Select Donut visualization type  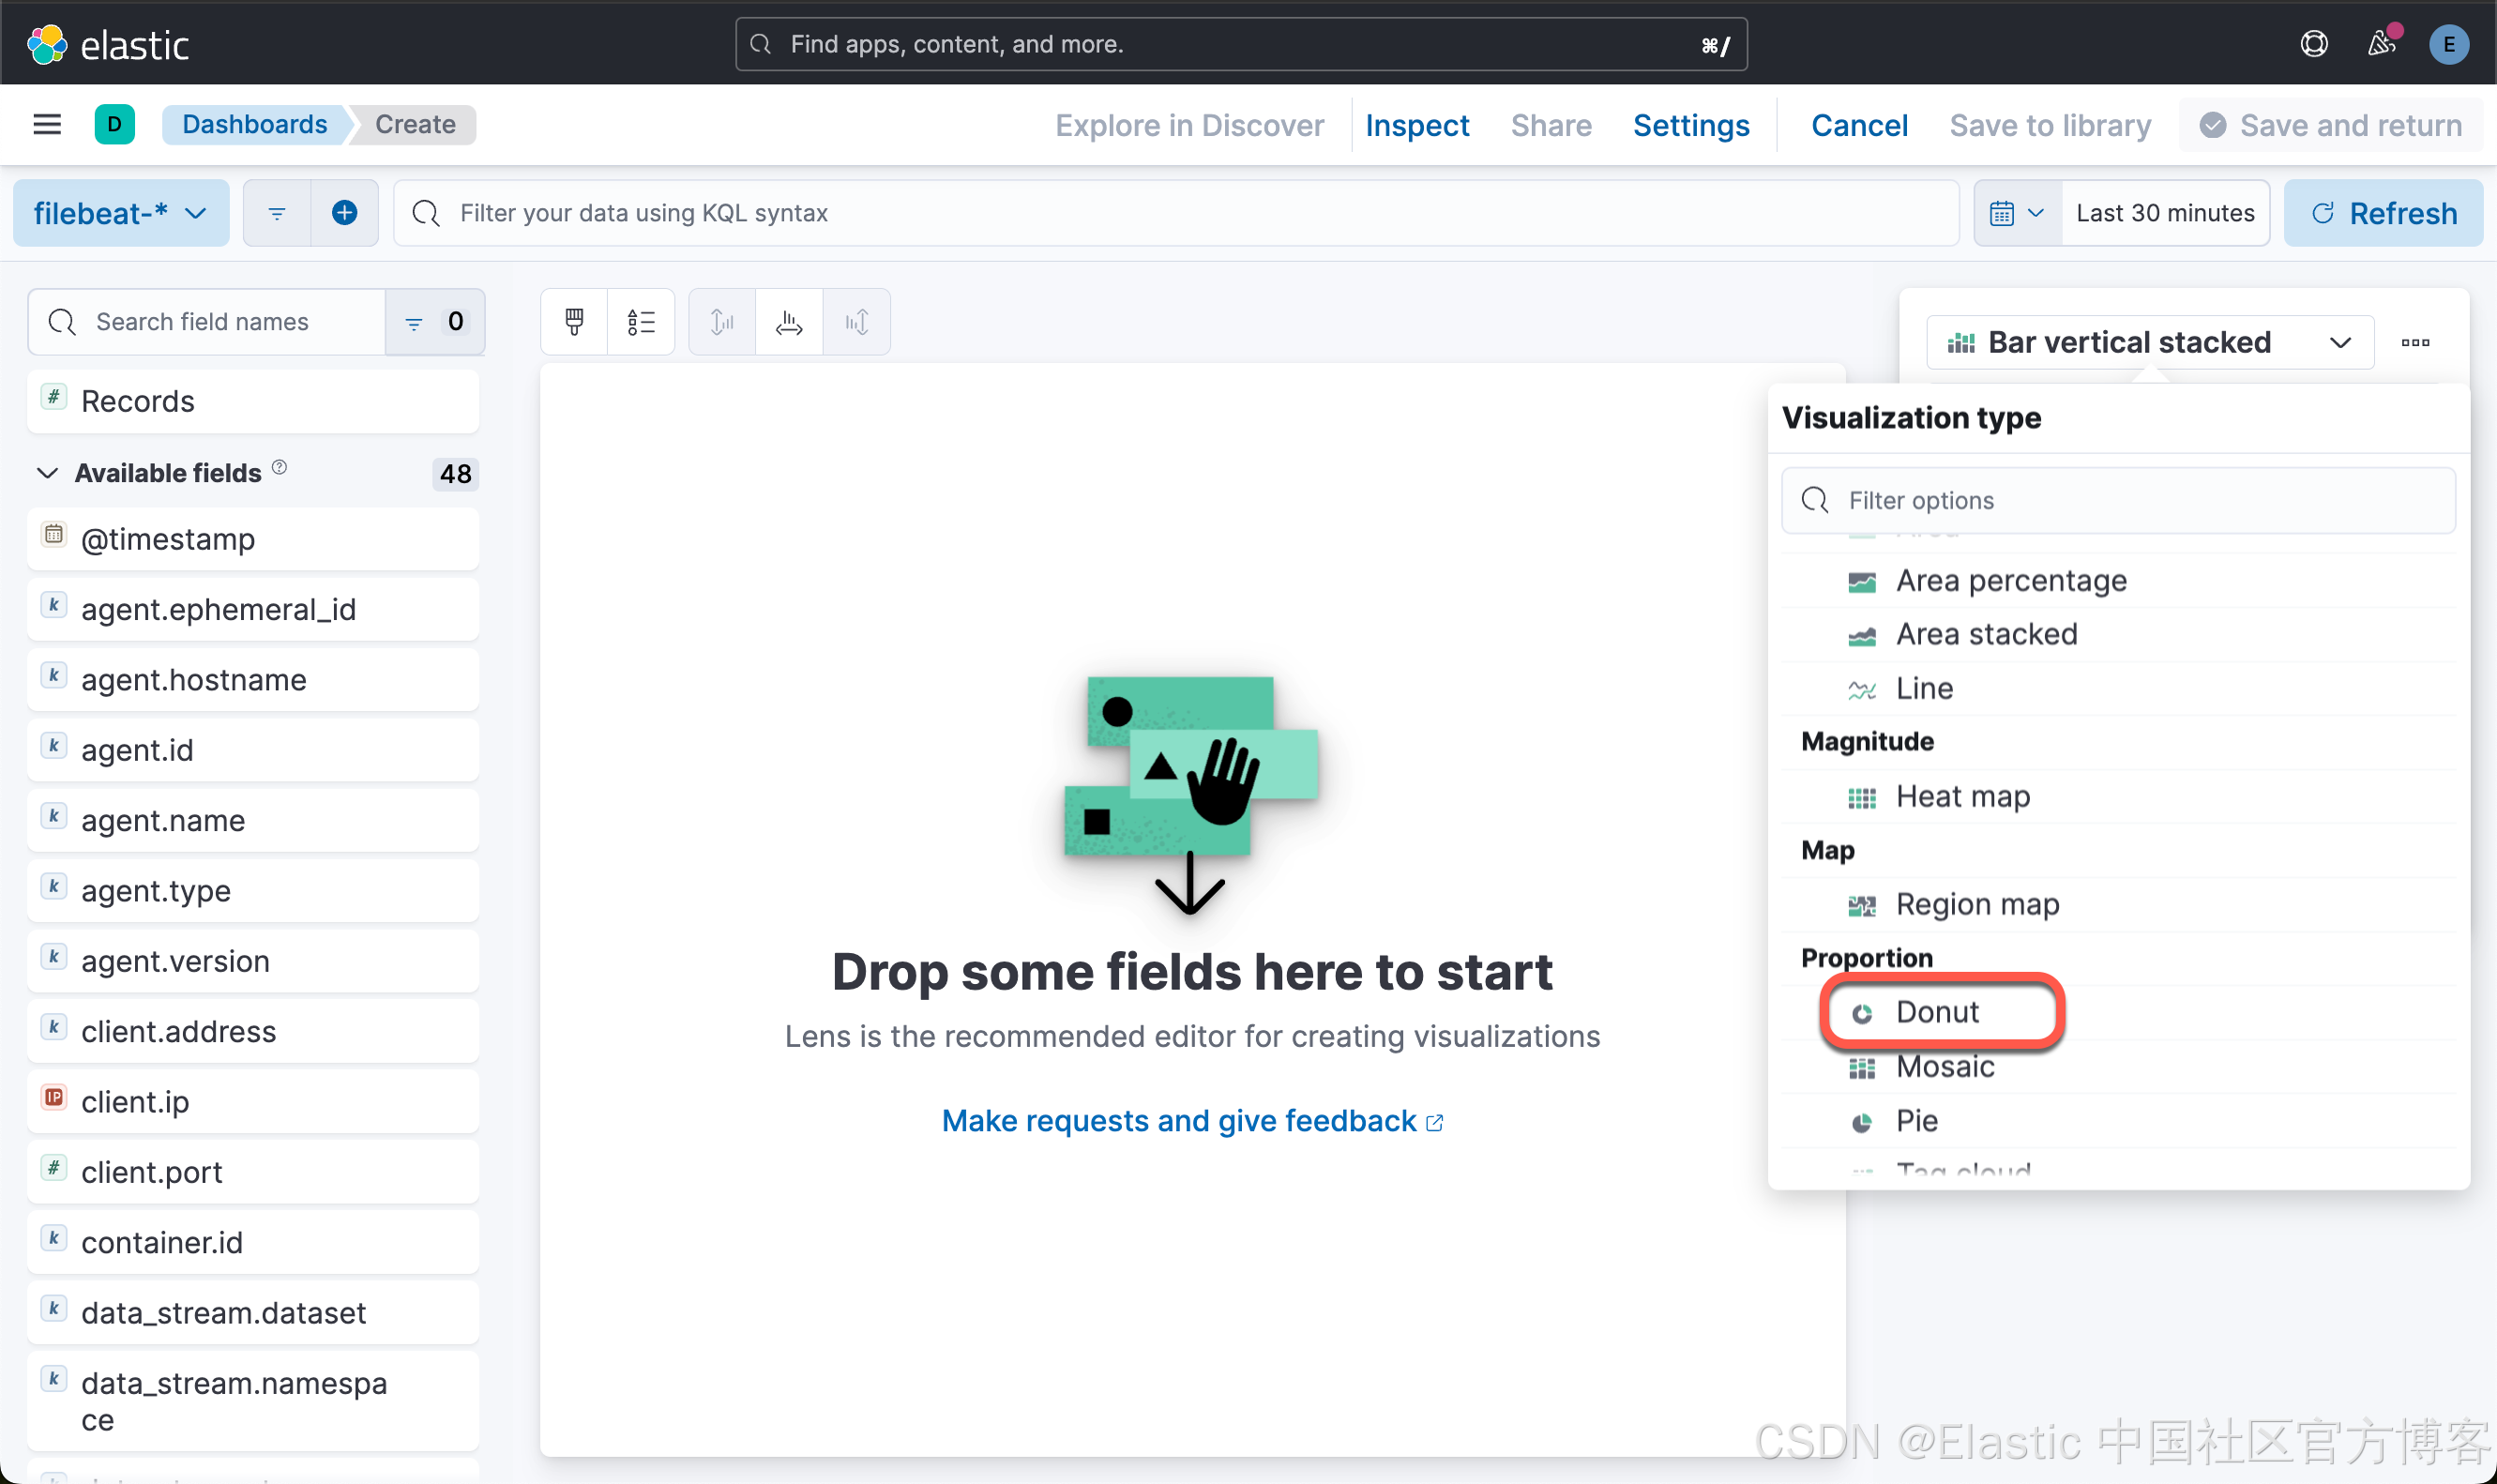click(x=2118, y=1012)
